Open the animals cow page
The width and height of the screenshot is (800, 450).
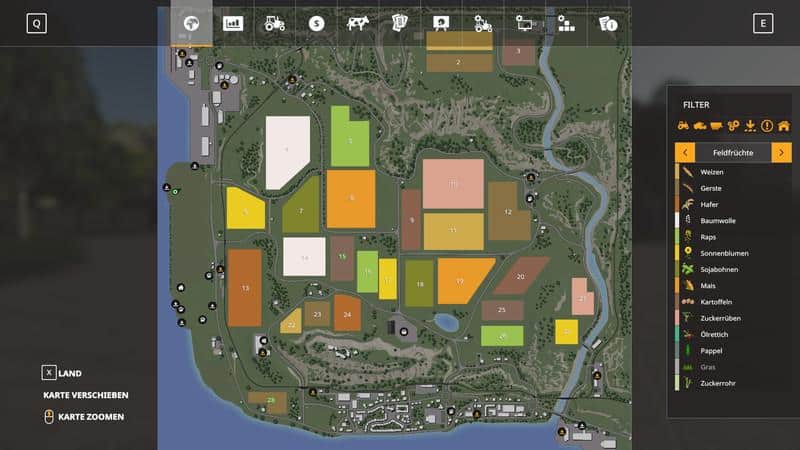358,24
